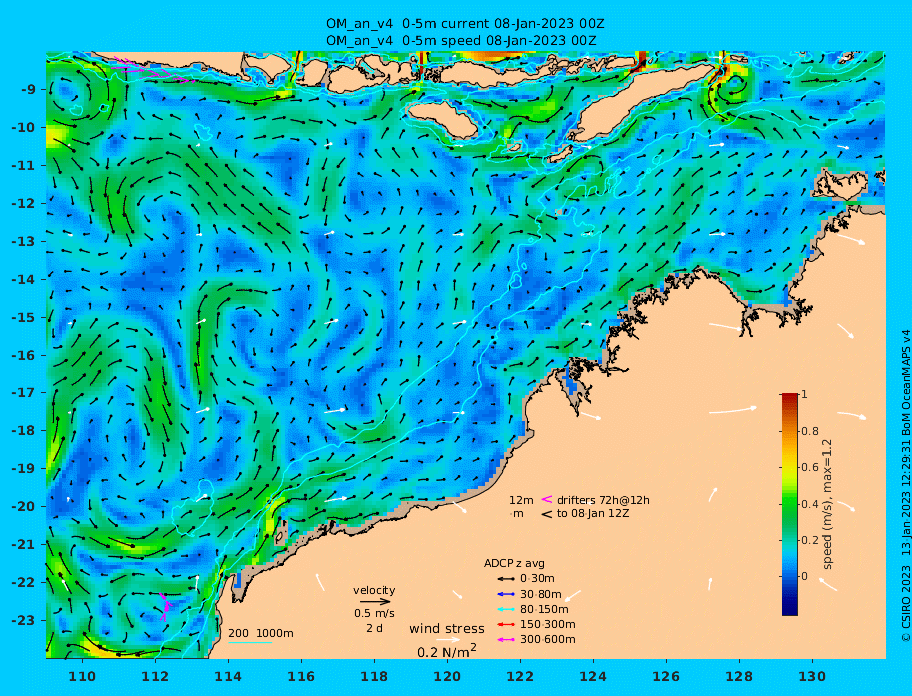The width and height of the screenshot is (912, 696).
Task: Click the color bar tick label '0.2'
Action: tap(810, 540)
